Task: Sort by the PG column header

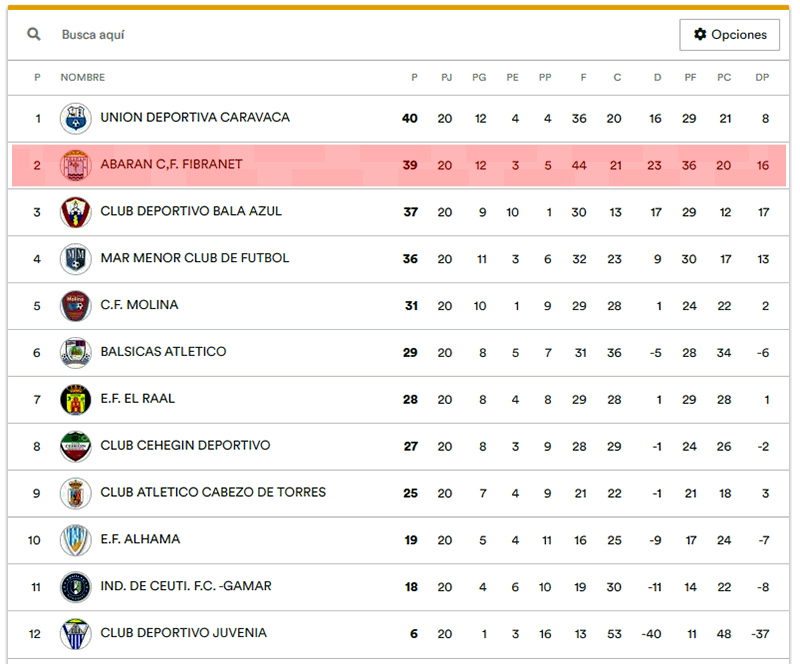Action: point(479,77)
